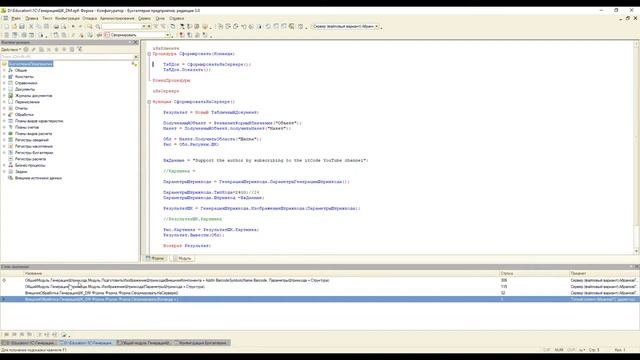This screenshot has width=640, height=360.
Task: Switch to the Модуль editor tab
Action: pos(182,258)
